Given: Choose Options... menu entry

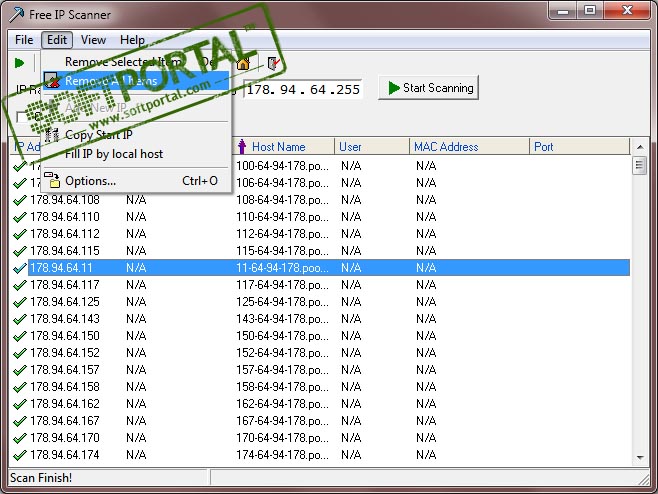Looking at the screenshot, I should (x=136, y=181).
